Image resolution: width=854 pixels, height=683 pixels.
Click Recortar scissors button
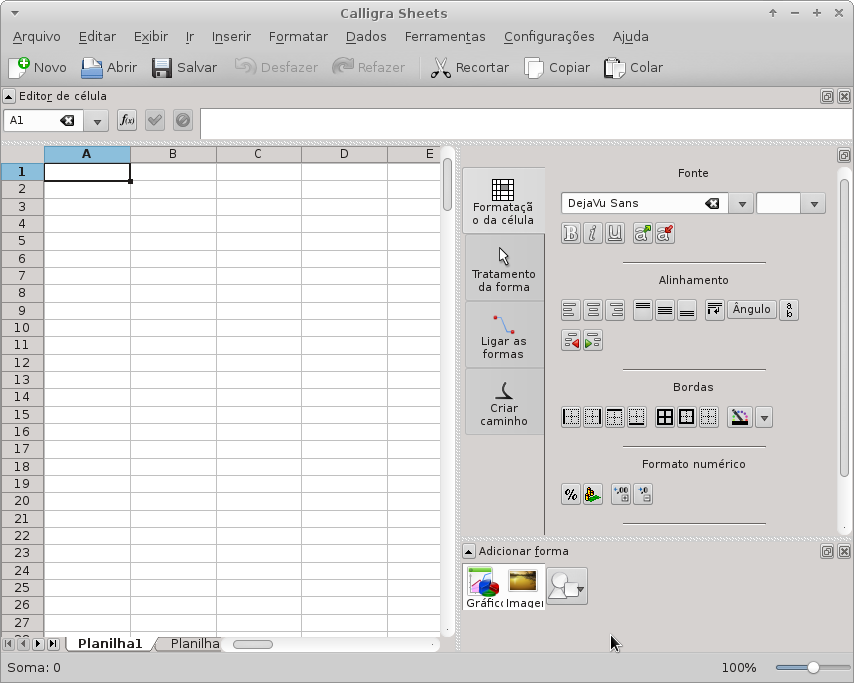click(469, 68)
